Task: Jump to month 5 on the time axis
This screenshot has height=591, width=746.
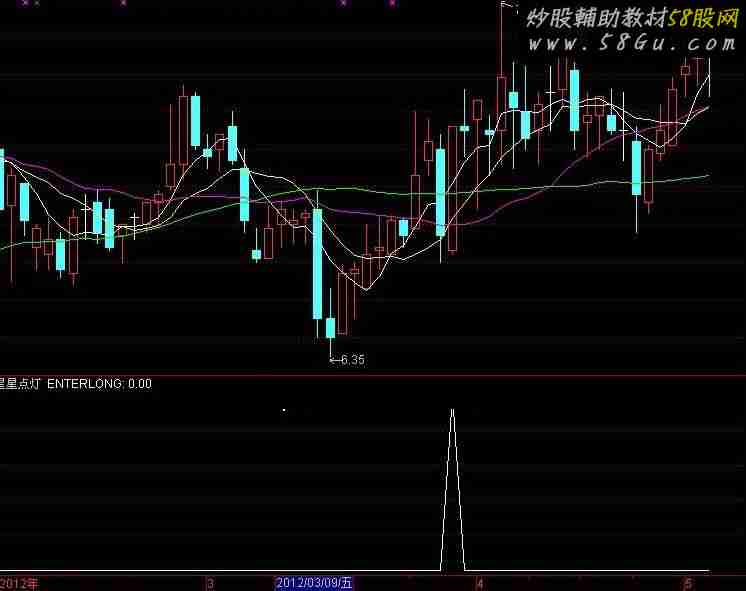Action: (687, 582)
